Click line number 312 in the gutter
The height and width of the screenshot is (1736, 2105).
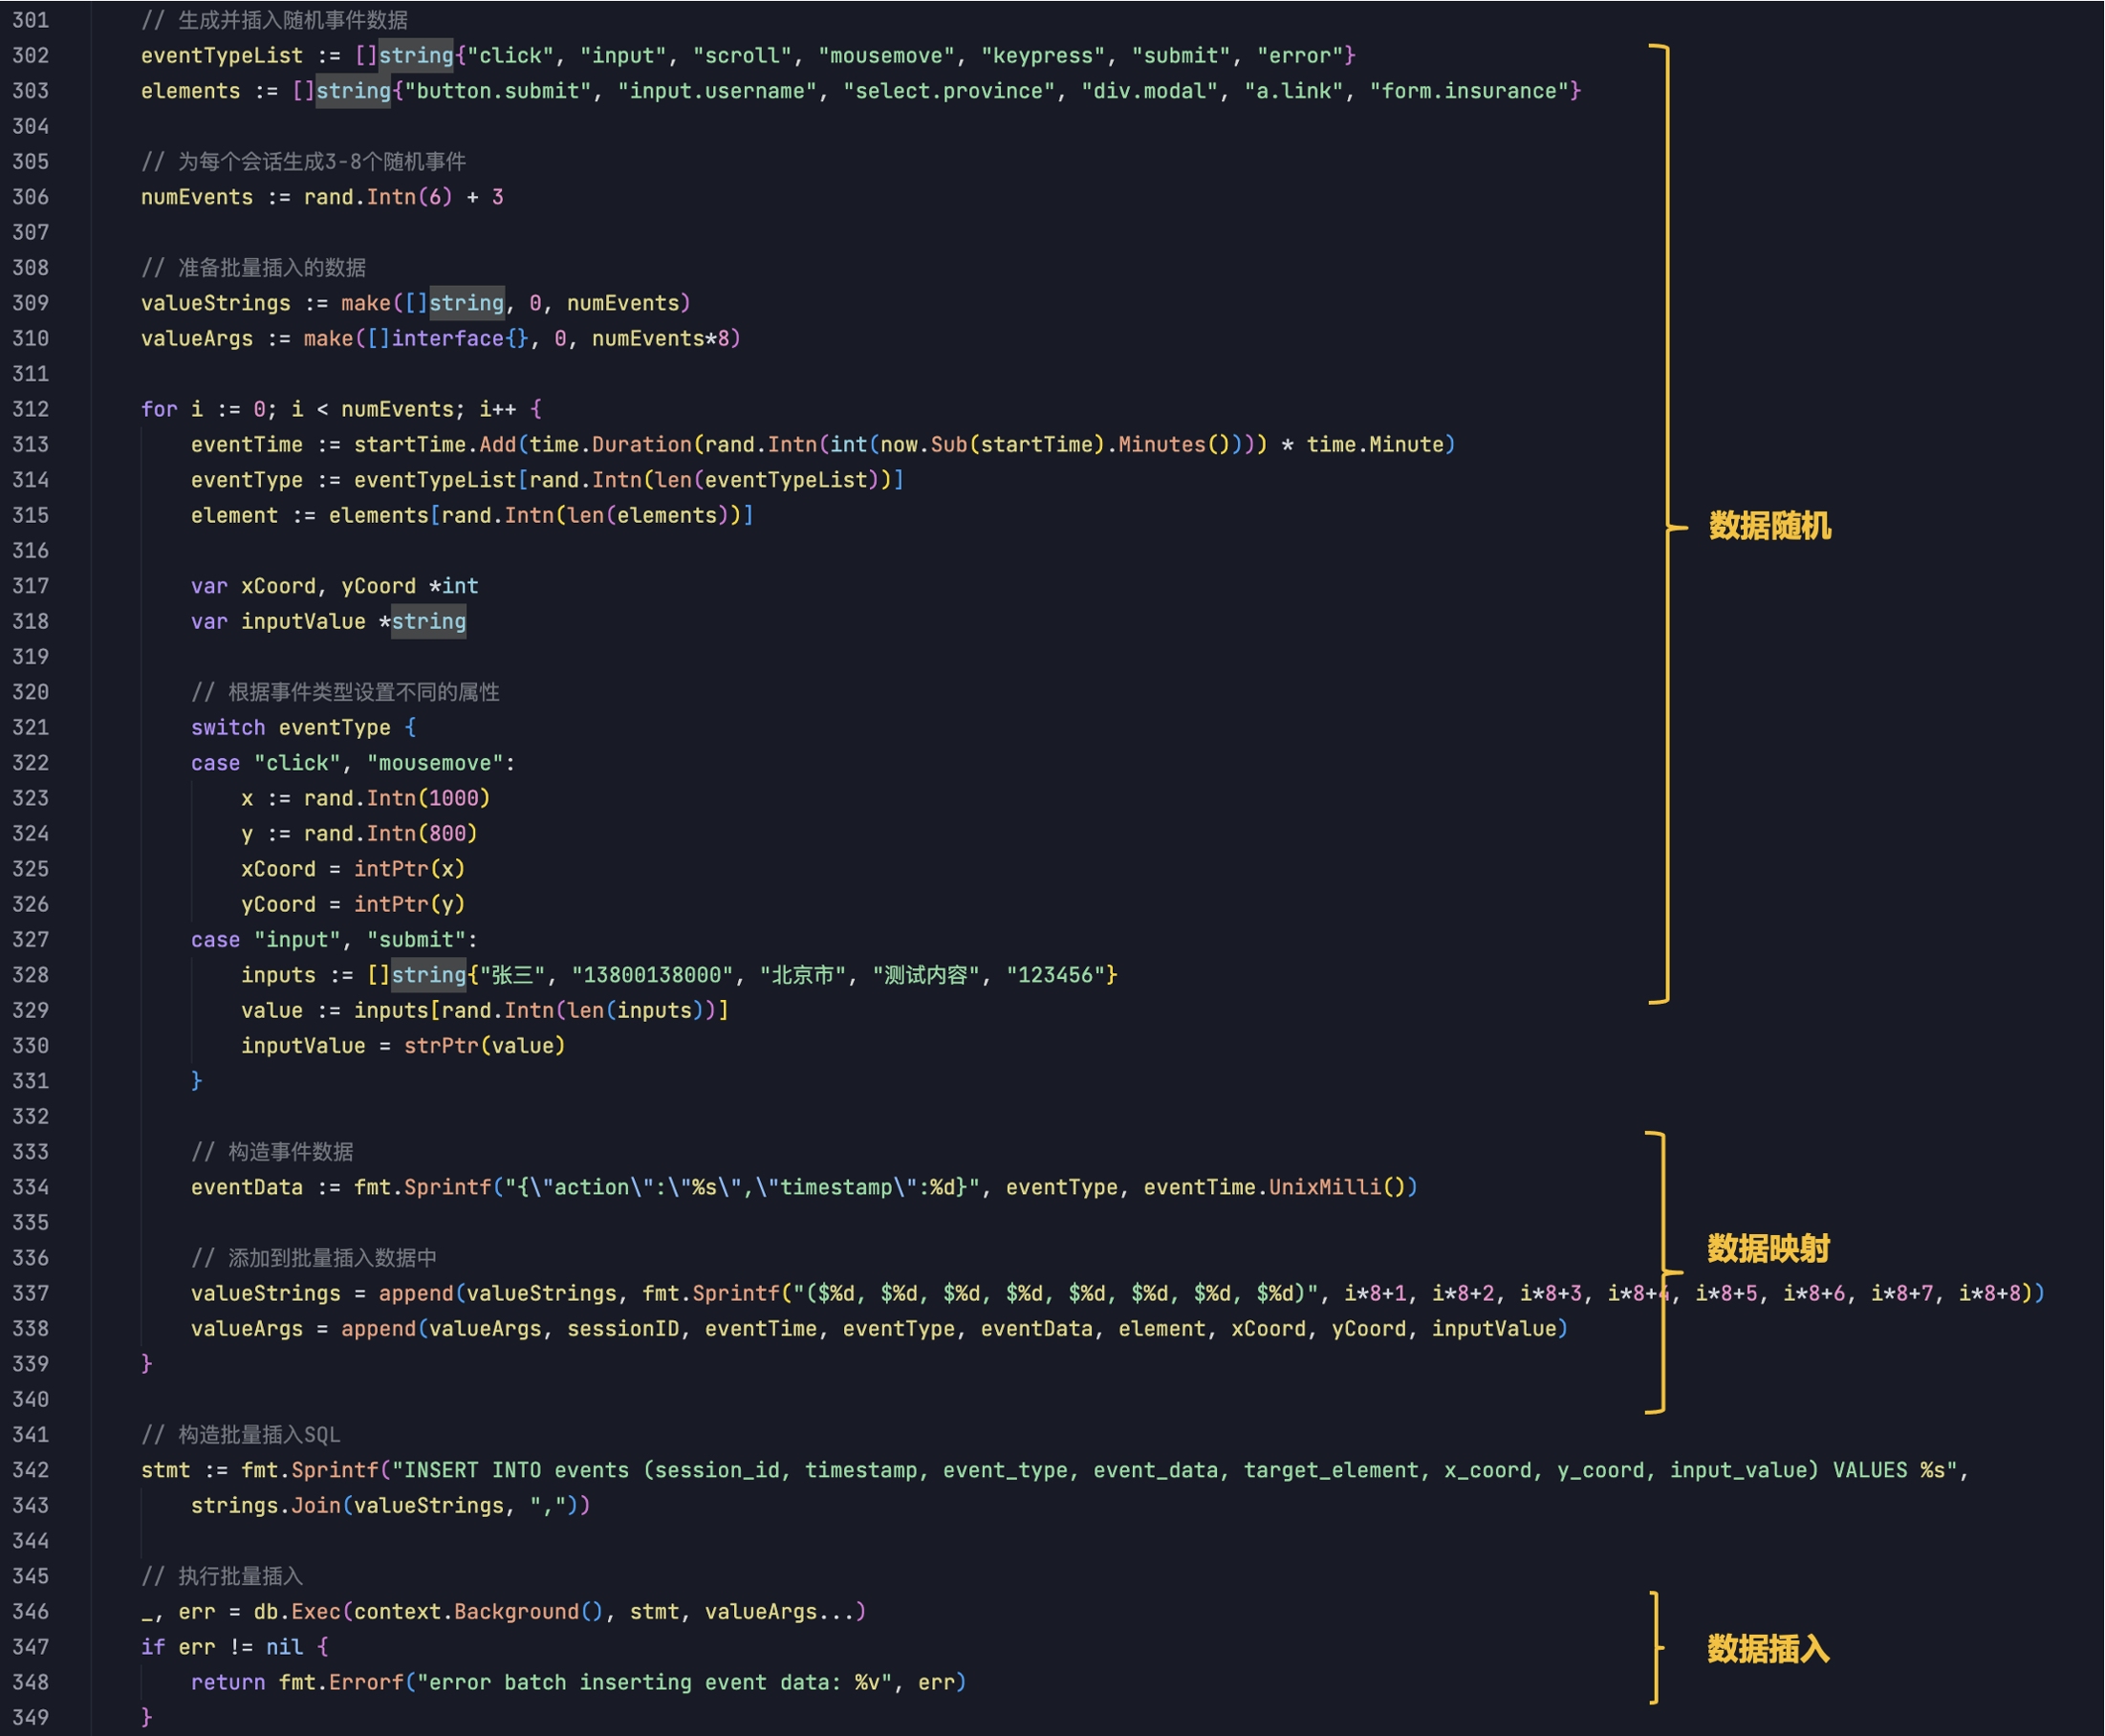(30, 409)
